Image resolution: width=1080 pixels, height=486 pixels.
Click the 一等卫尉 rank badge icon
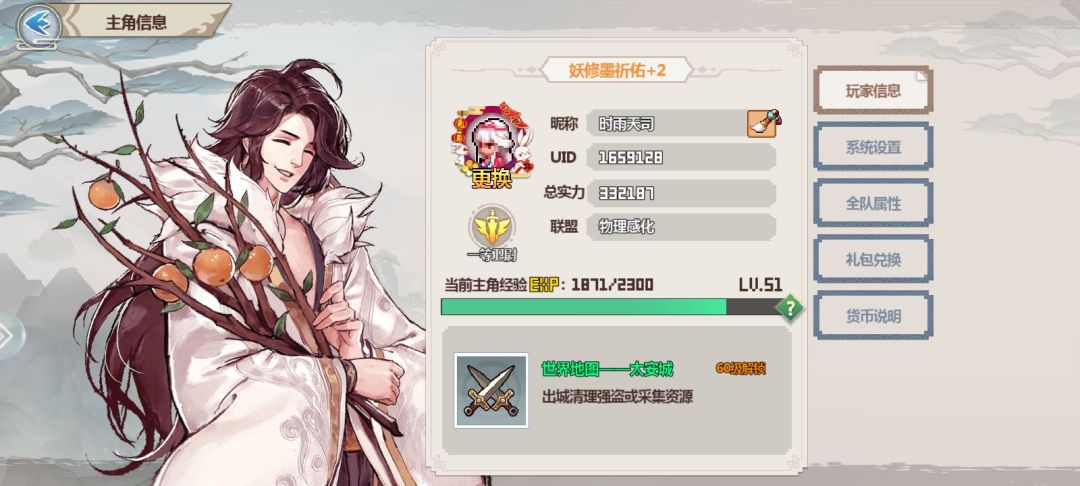pyautogui.click(x=492, y=227)
